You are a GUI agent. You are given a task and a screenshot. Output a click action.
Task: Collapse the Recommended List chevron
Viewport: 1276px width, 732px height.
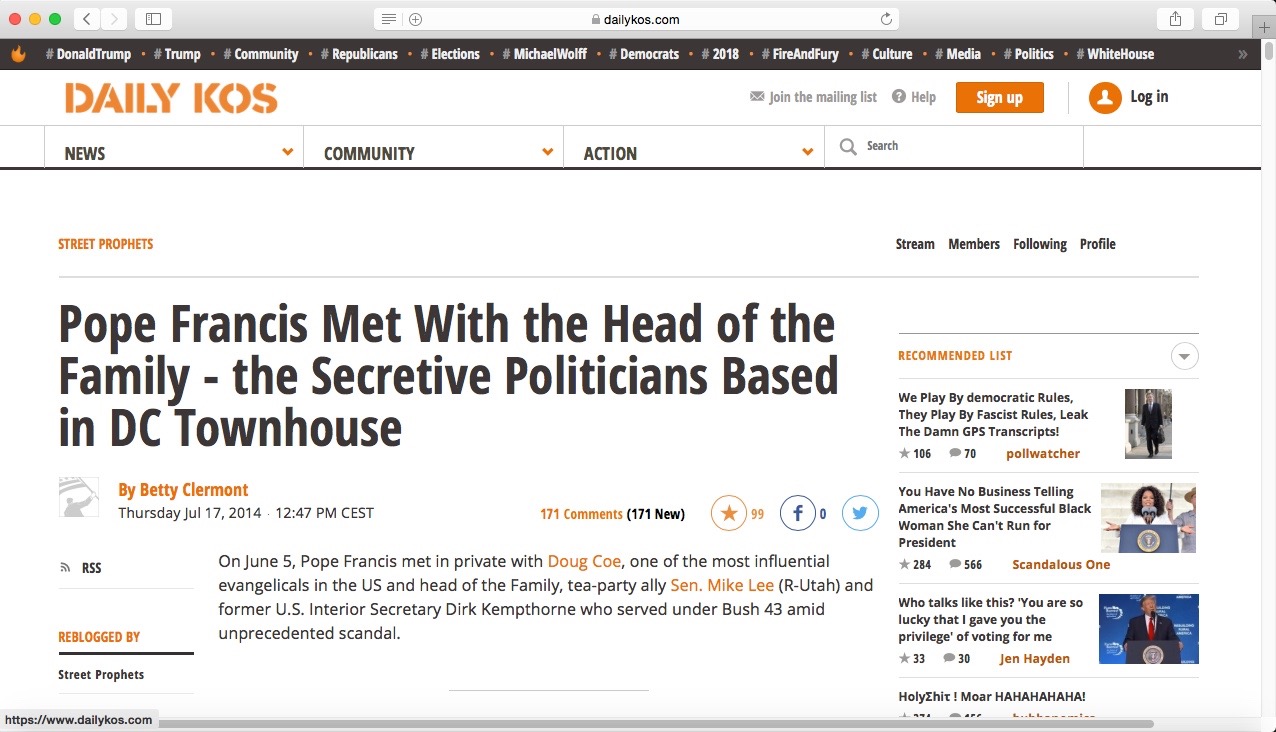1184,356
